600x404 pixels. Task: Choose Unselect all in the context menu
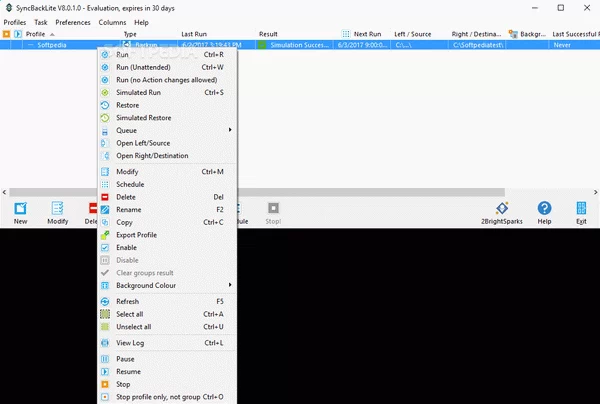[134, 326]
